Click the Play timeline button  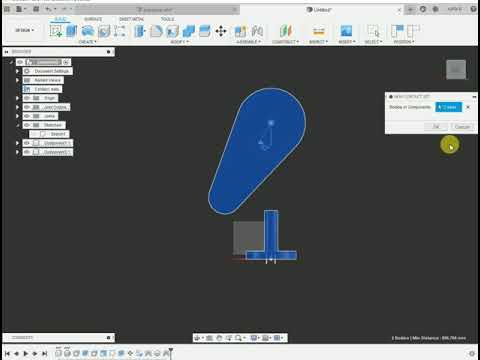click(26, 353)
